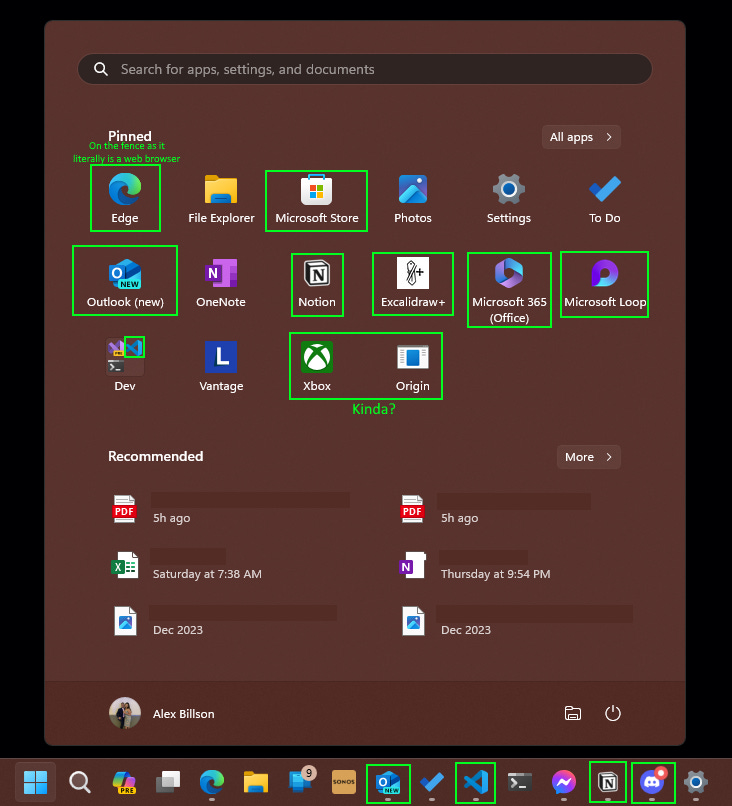Switch to Visual Studio Code on taskbar
The image size is (732, 806).
pyautogui.click(x=476, y=782)
